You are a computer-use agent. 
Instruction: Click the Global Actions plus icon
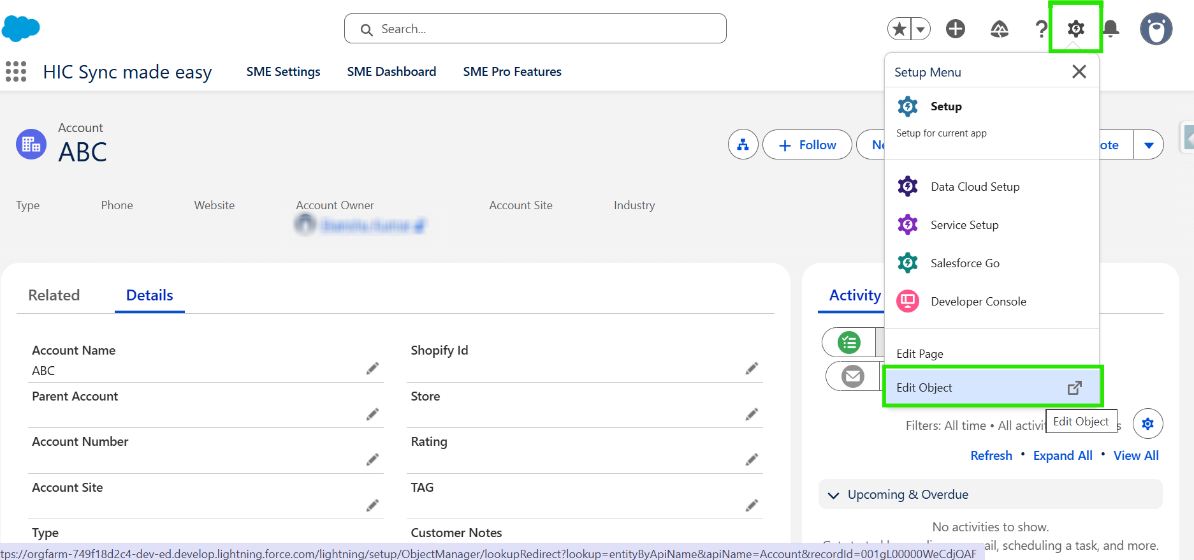(x=955, y=29)
